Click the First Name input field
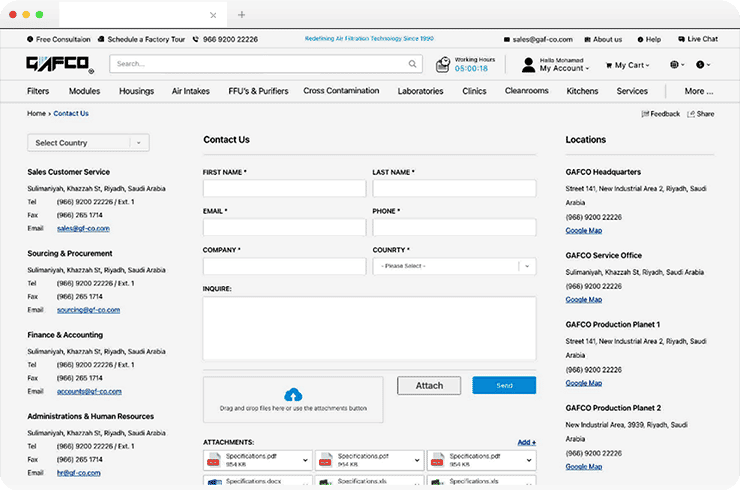740x490 pixels. click(x=285, y=188)
